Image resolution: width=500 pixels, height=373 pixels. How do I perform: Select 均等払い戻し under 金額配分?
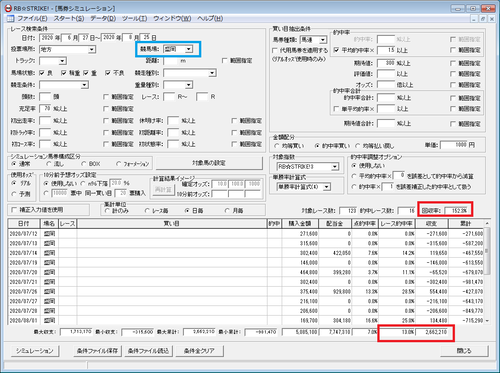coord(358,146)
